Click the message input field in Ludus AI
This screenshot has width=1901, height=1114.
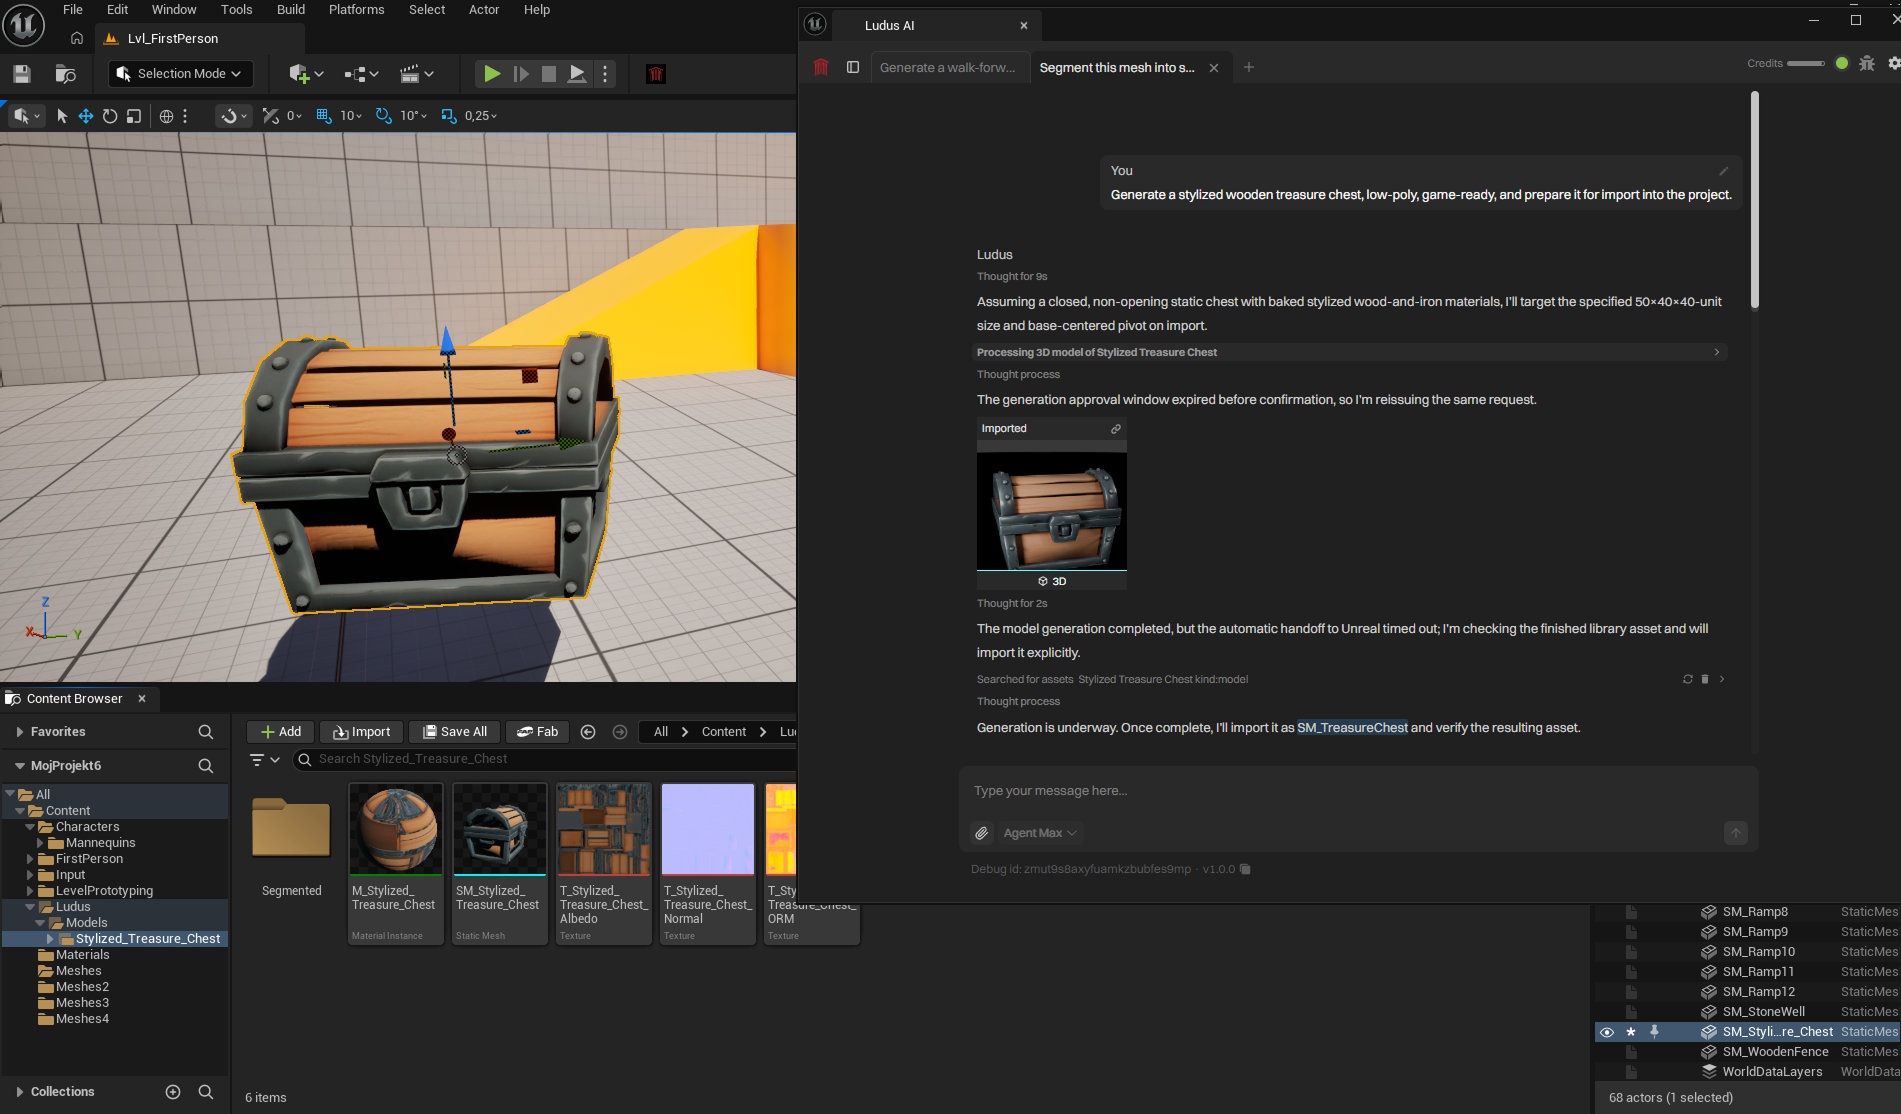pos(1358,791)
